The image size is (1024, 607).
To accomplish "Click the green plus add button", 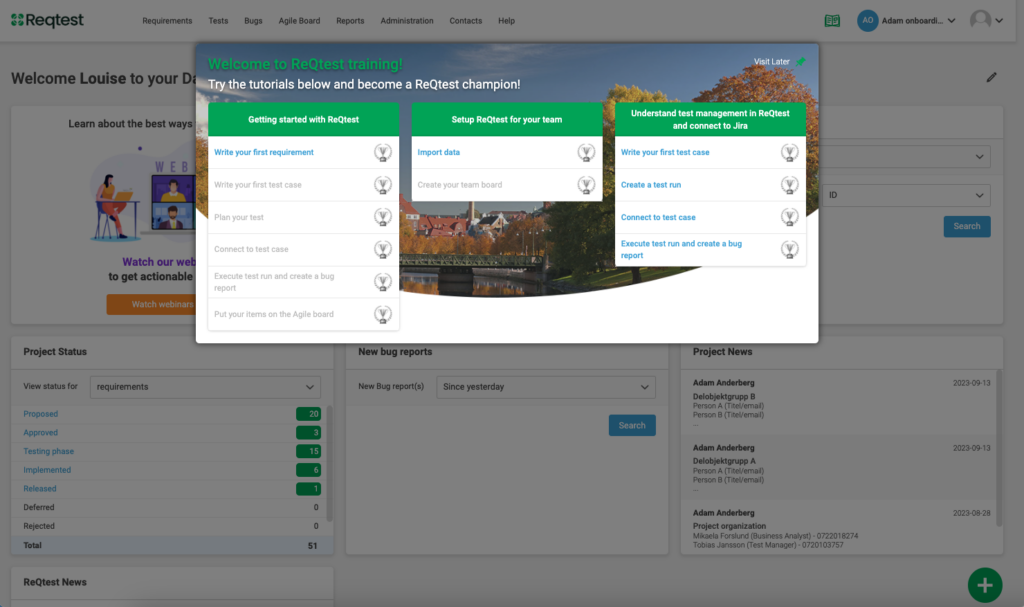I will pyautogui.click(x=985, y=585).
